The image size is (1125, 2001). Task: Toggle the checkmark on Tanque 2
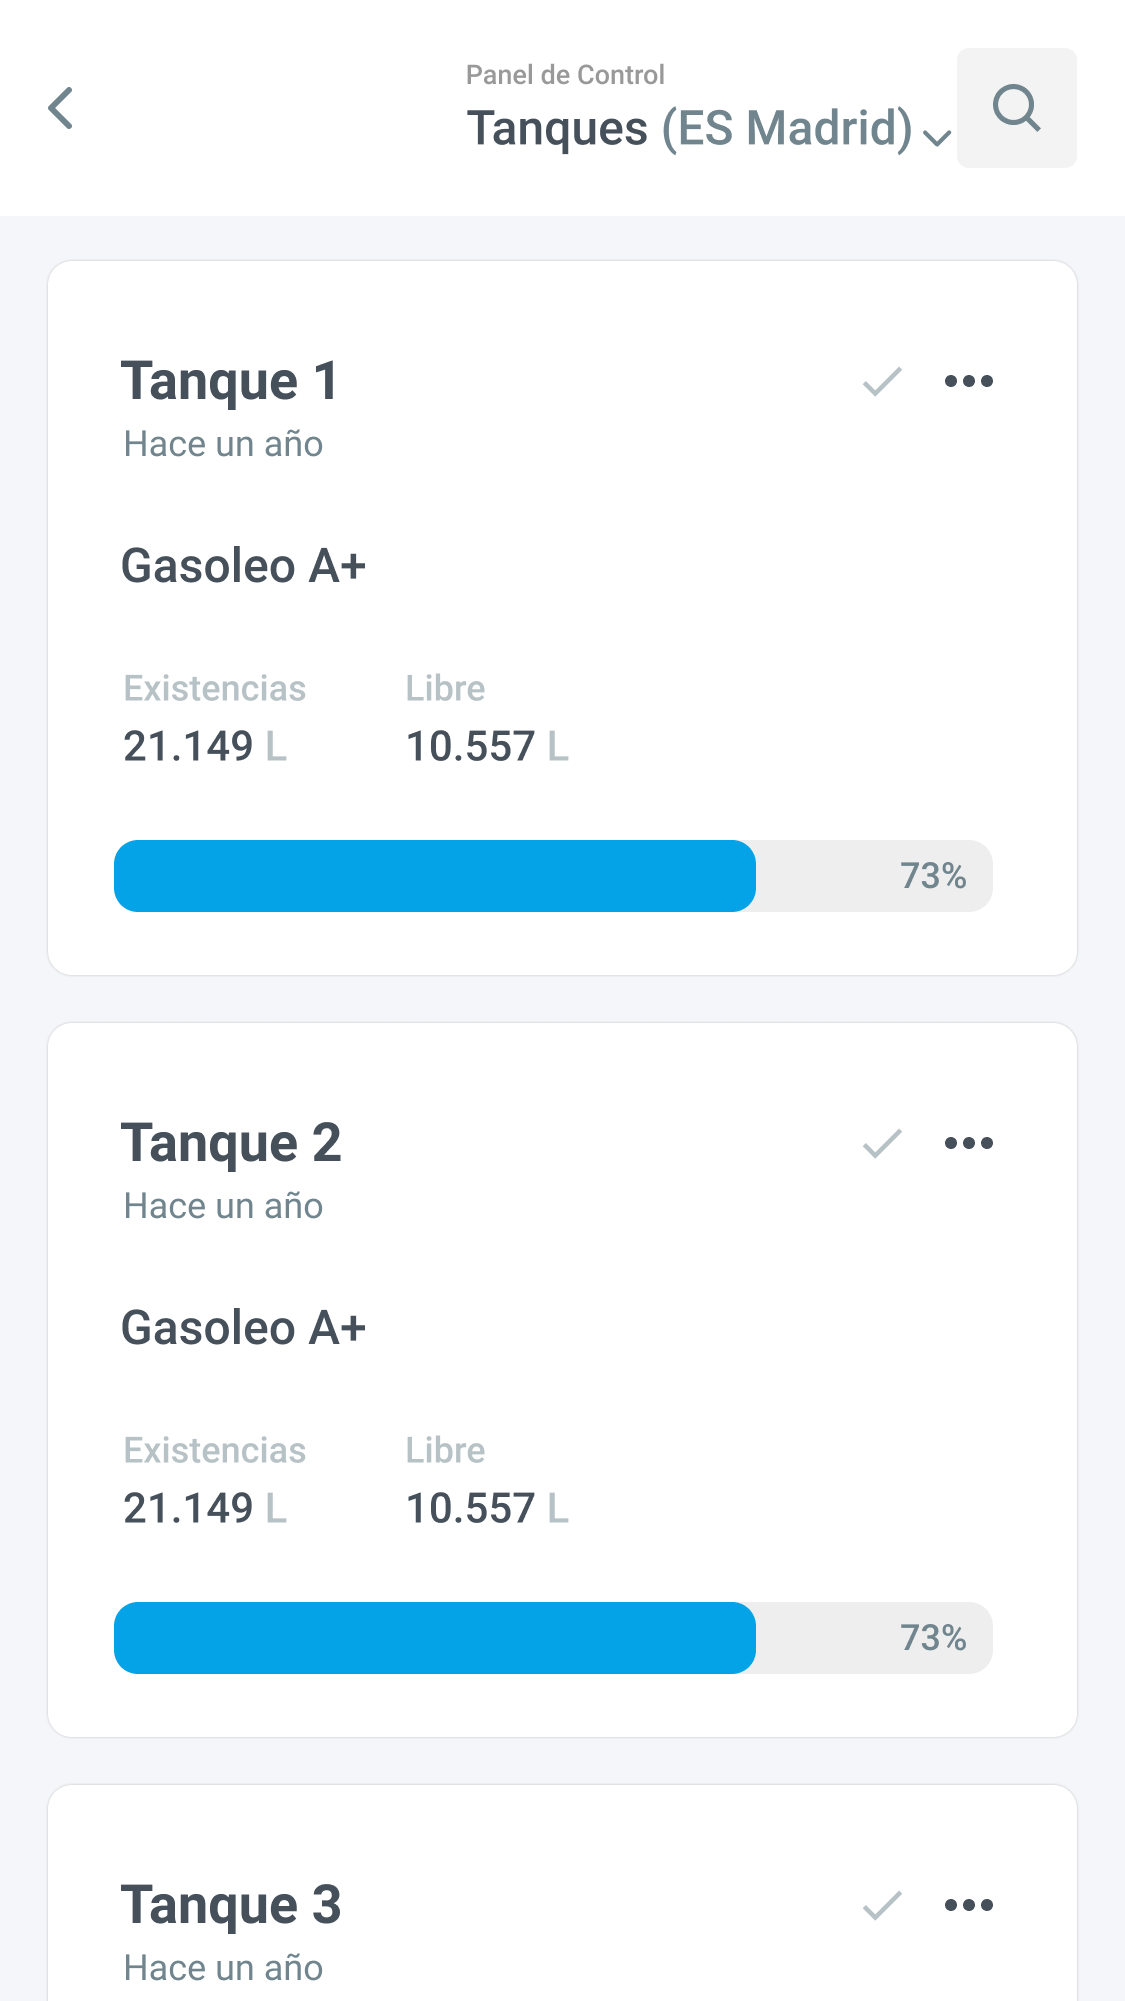(x=882, y=1143)
